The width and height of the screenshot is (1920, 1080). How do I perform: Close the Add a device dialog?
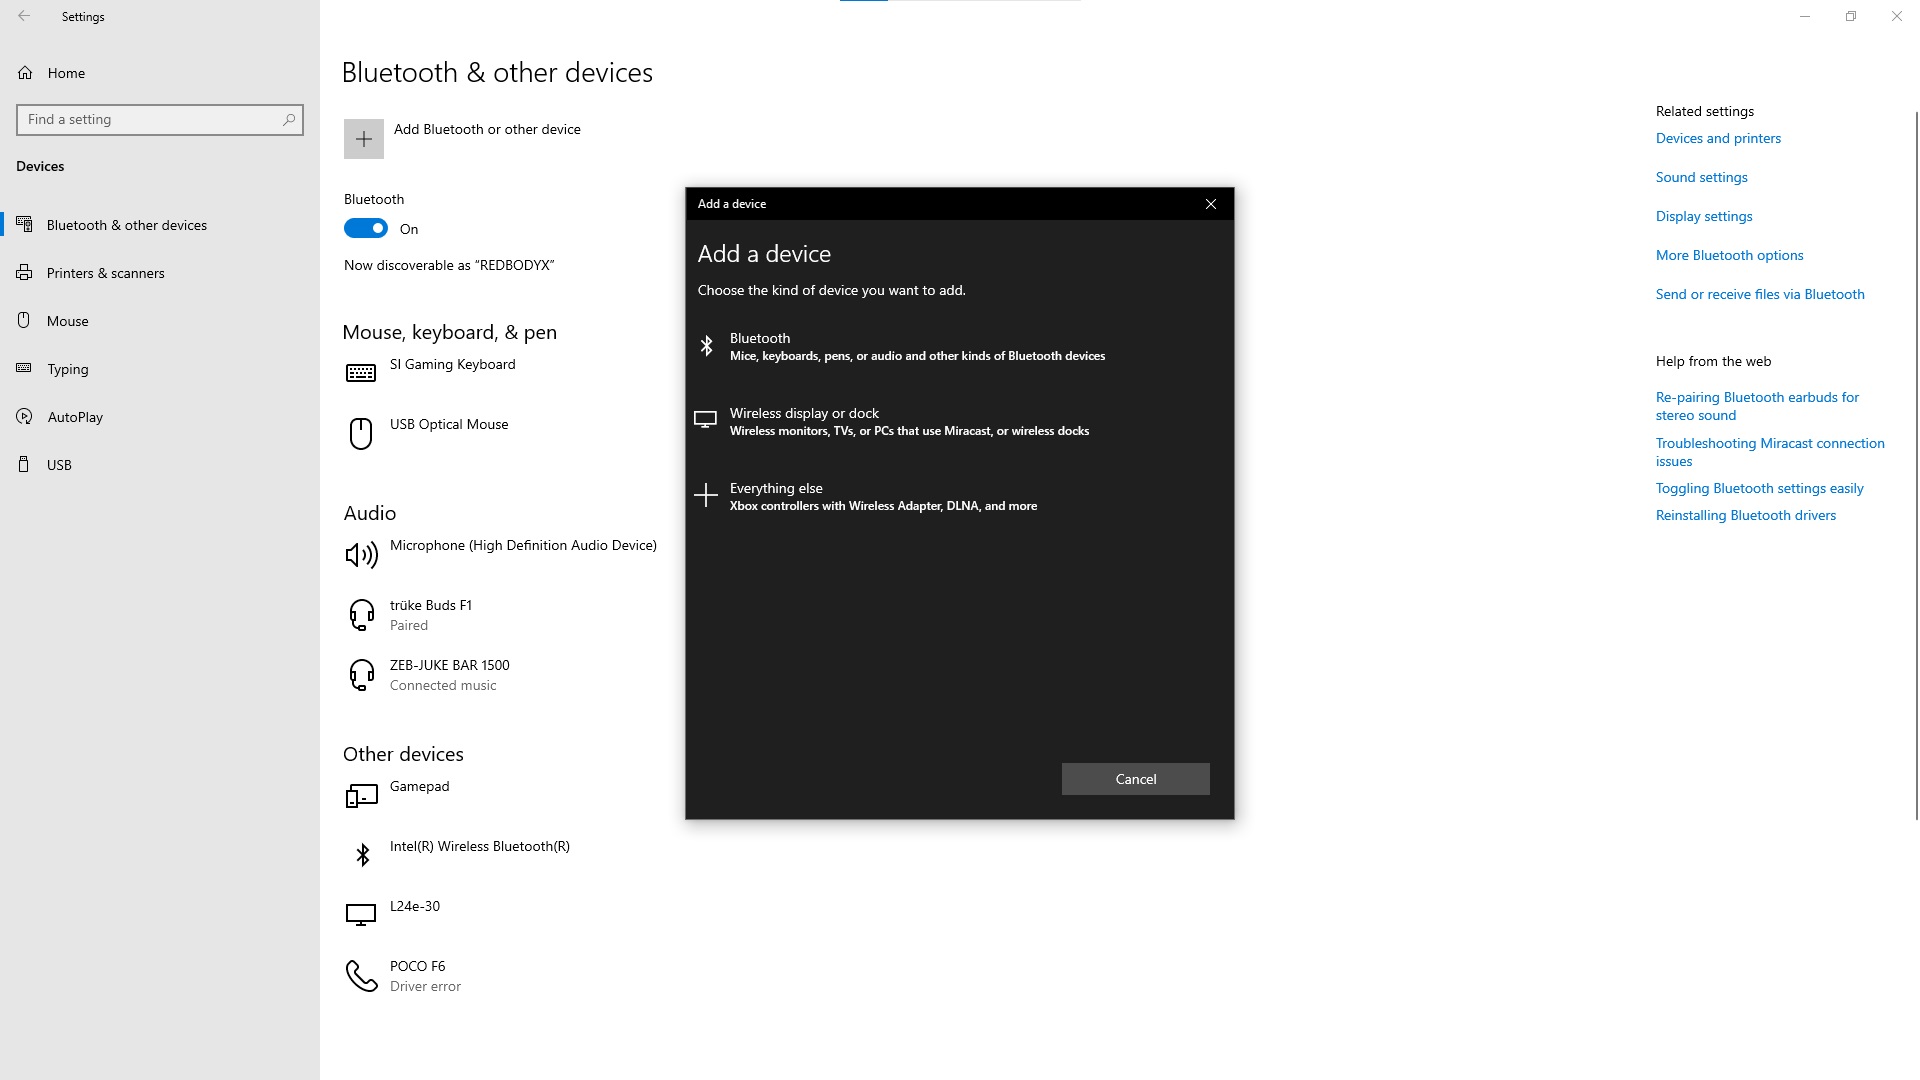point(1210,204)
